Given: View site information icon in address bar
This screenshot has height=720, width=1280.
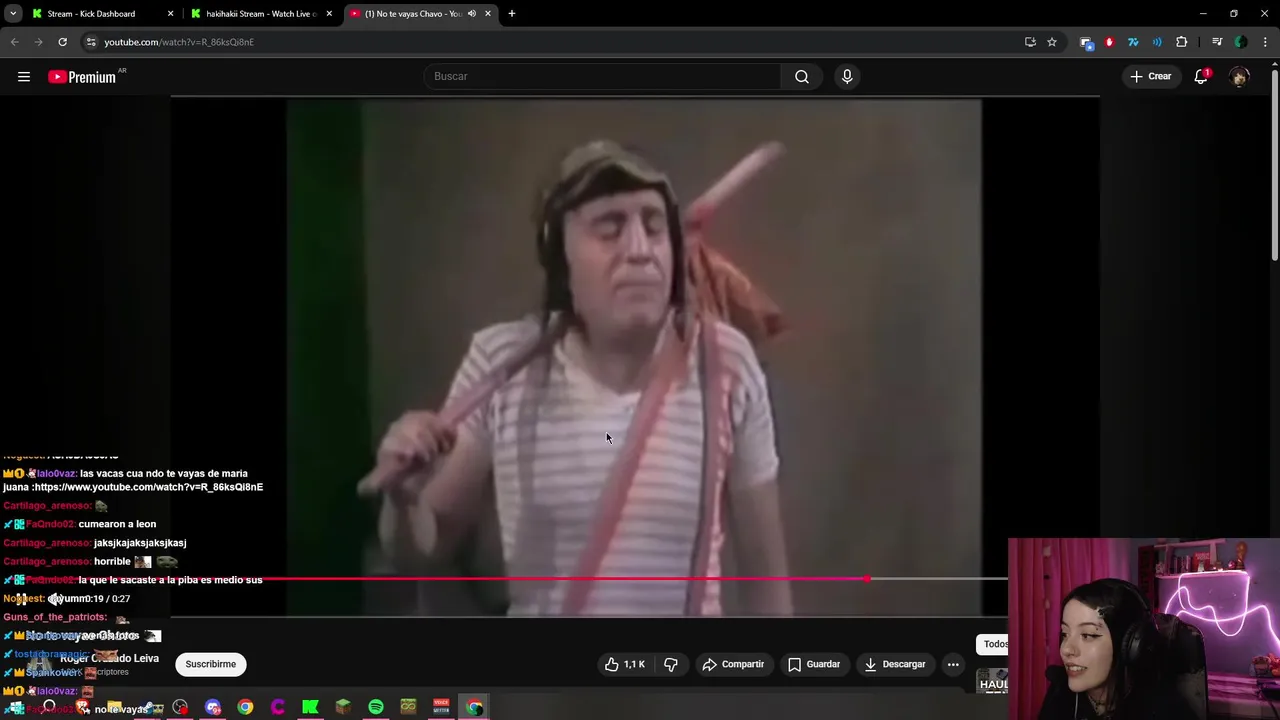Looking at the screenshot, I should coord(91,42).
